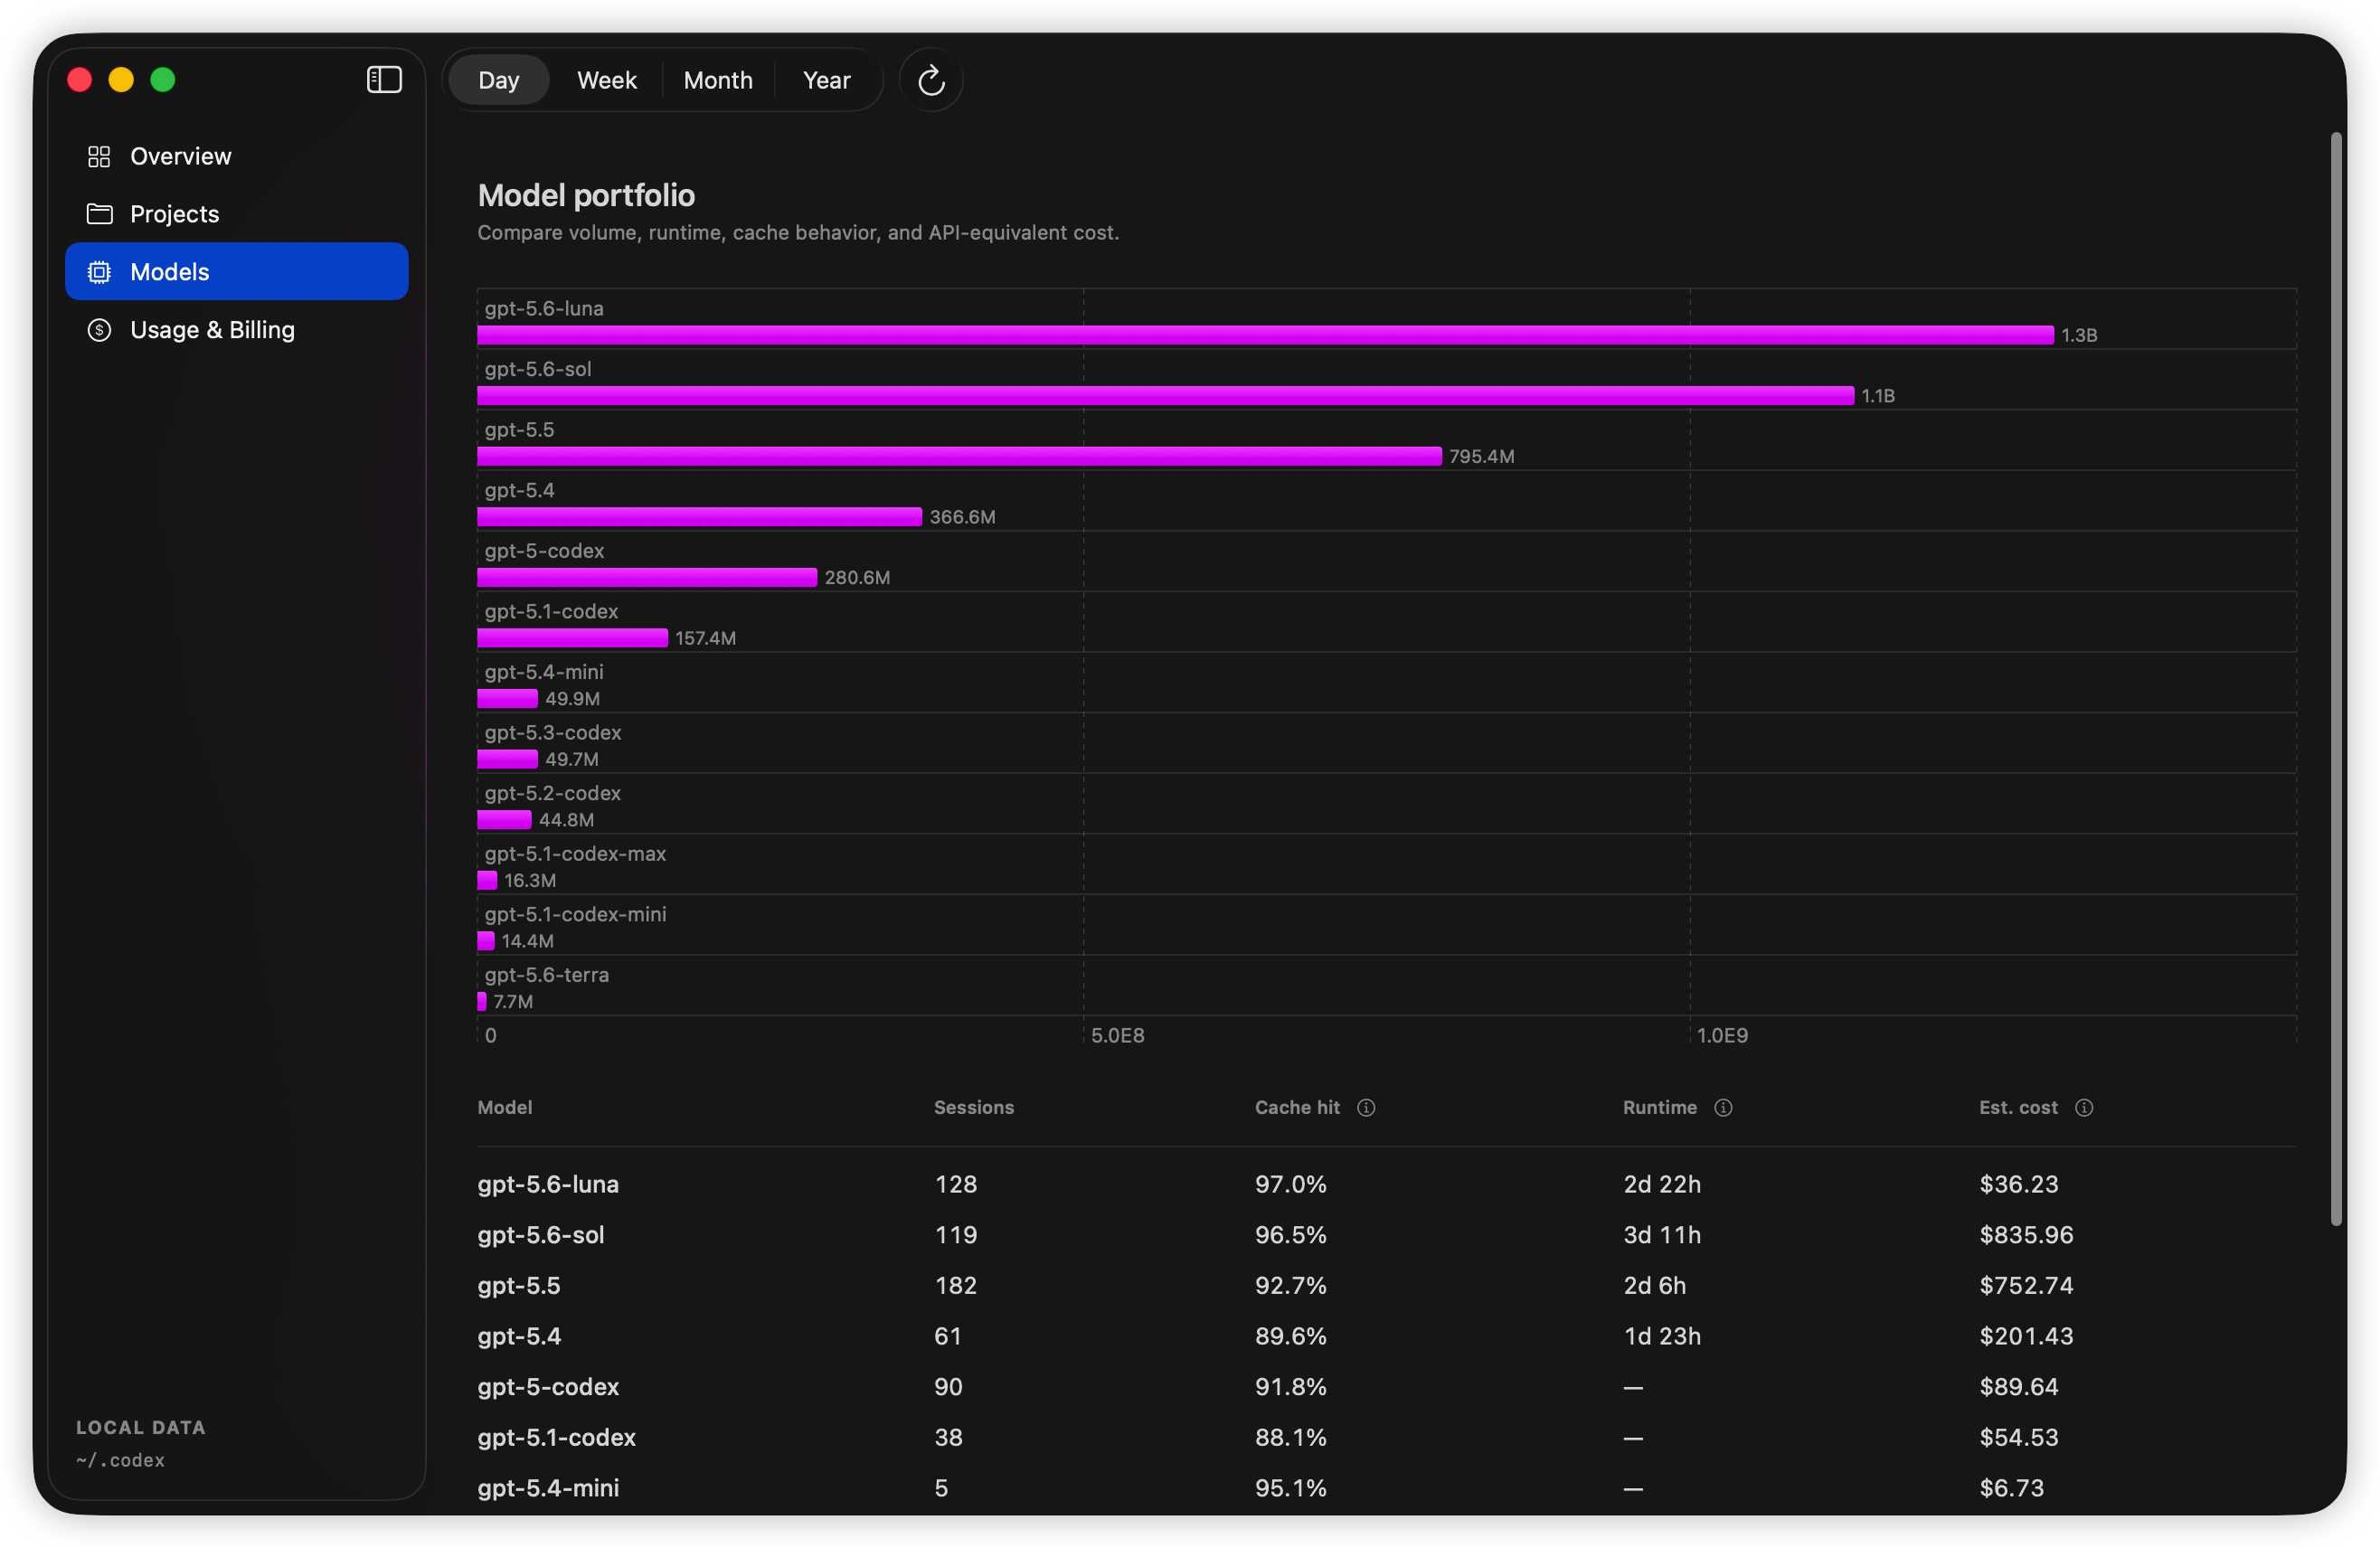Click the 182 sessions value

956,1285
